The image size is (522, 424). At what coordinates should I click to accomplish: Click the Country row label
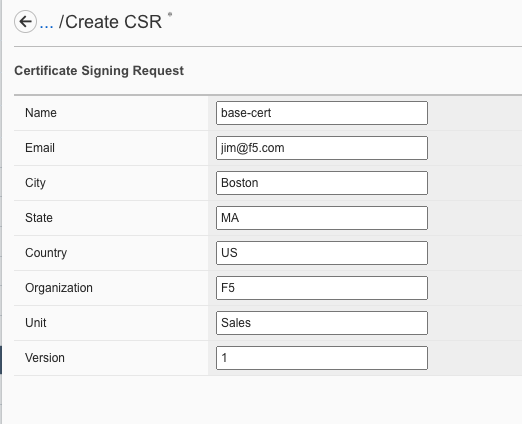pos(46,253)
